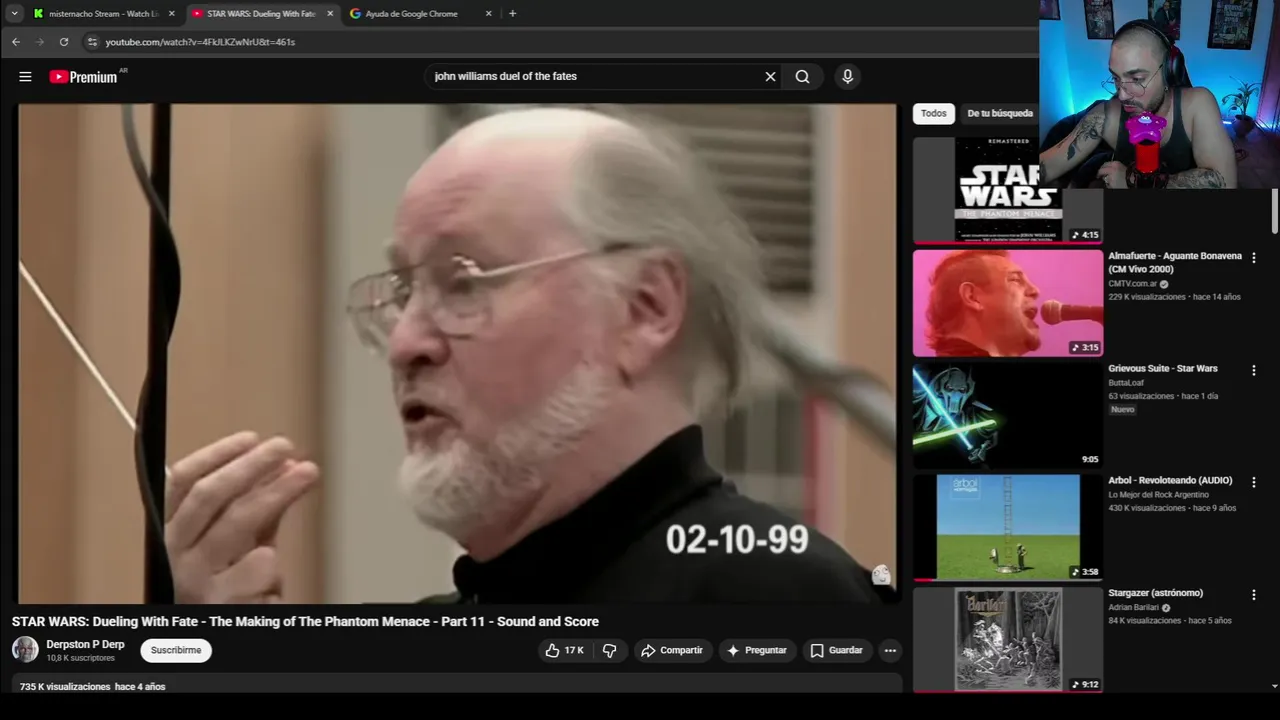The width and height of the screenshot is (1280, 720).
Task: Open options for Almafuerte - Aguante Bonavena video
Action: click(1253, 258)
